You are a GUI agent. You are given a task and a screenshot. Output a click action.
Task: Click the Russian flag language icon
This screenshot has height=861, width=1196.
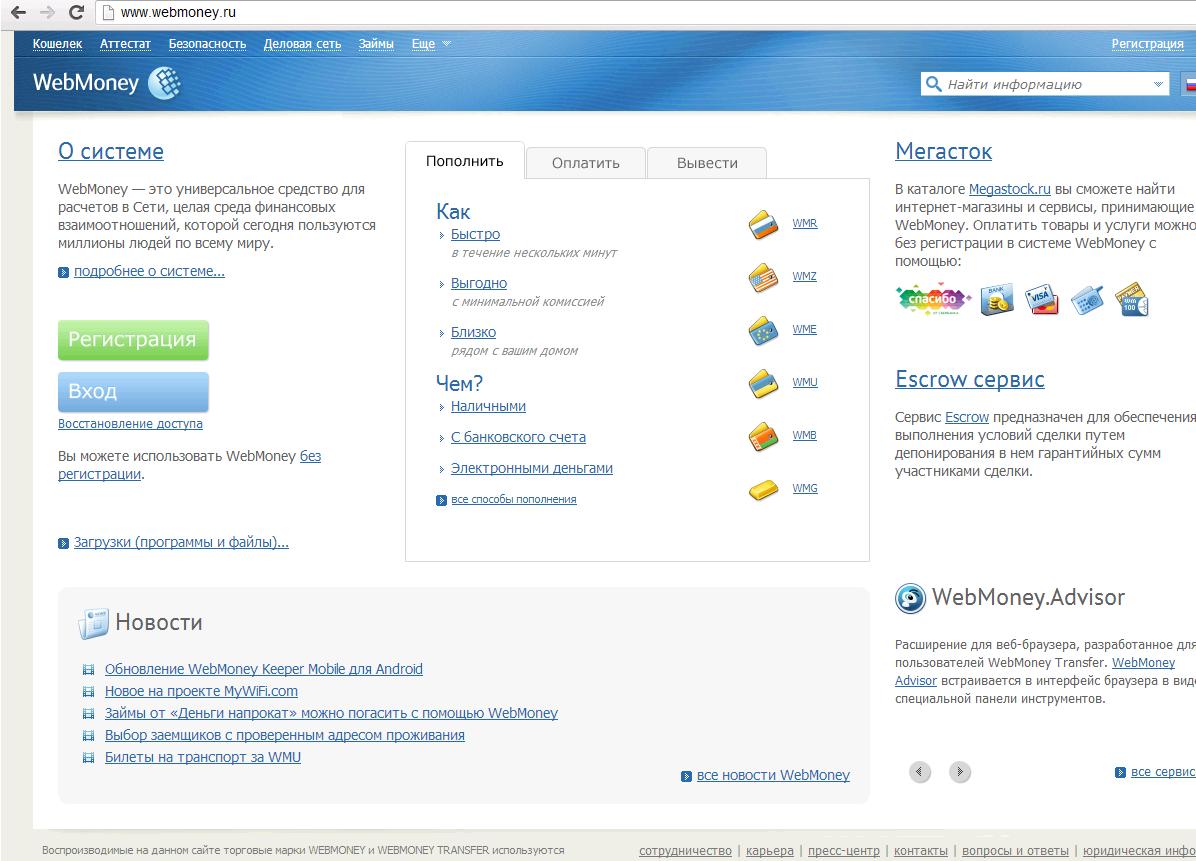(x=1190, y=84)
